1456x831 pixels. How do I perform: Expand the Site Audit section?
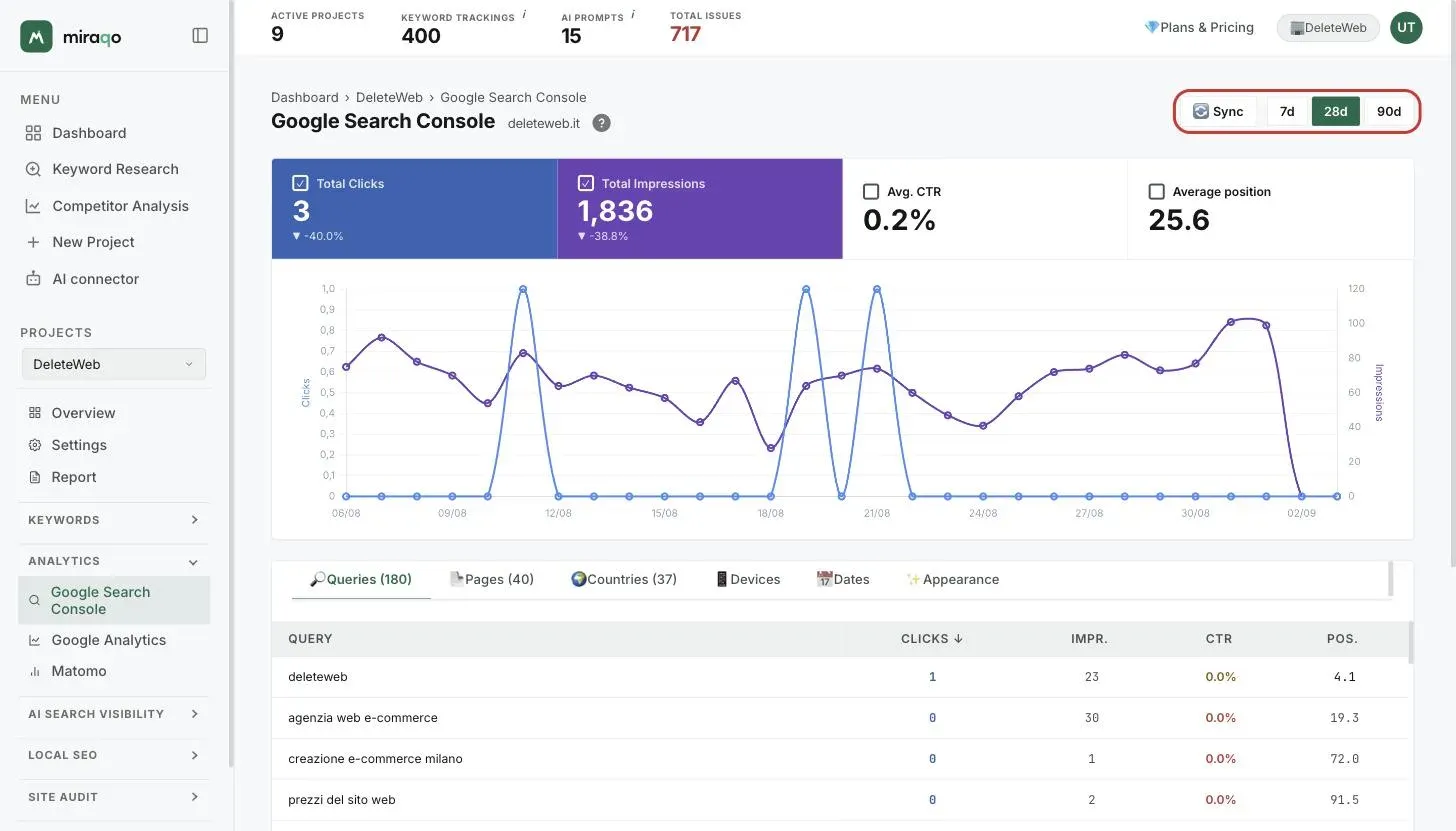click(x=114, y=797)
